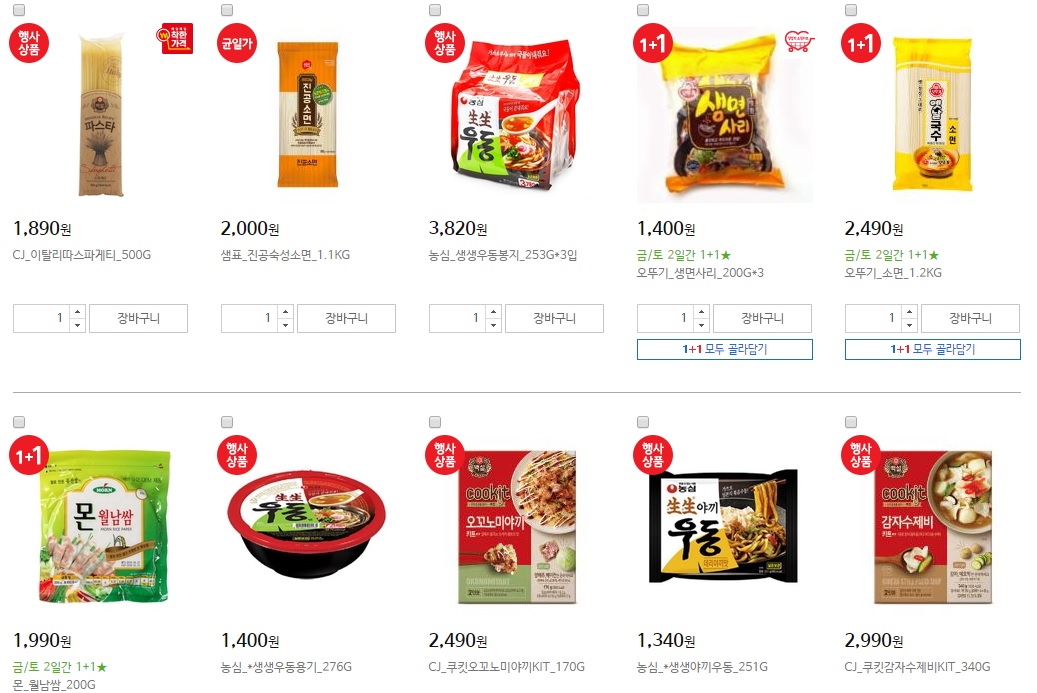Click the 1+1 badge on 오뚜기 생면사리

coord(653,44)
